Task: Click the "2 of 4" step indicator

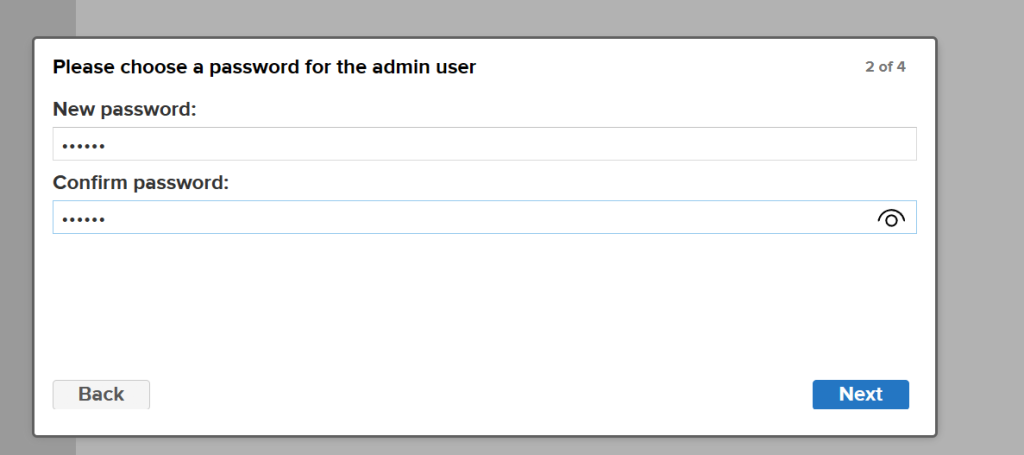Action: tap(885, 68)
